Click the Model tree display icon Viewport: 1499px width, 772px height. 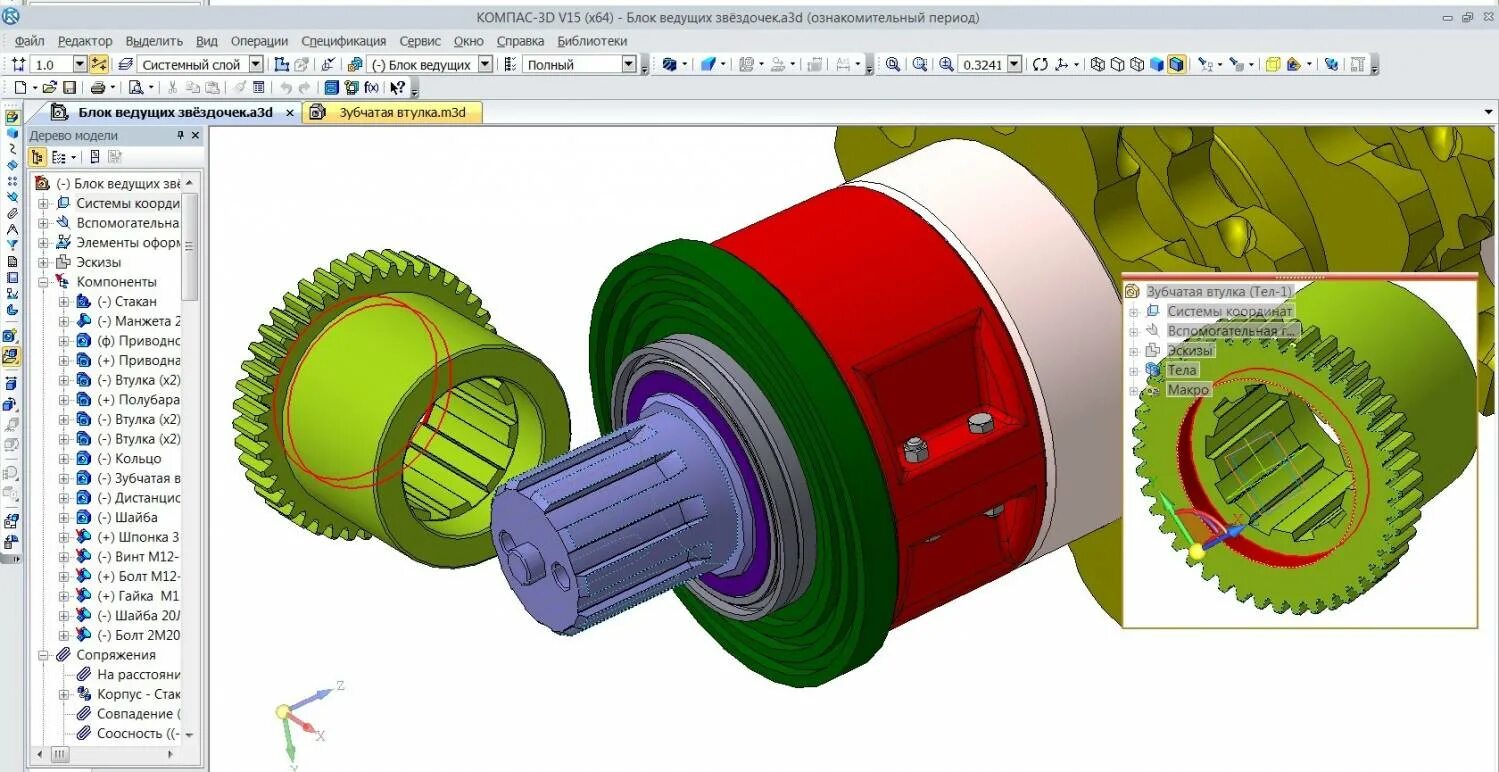click(37, 157)
